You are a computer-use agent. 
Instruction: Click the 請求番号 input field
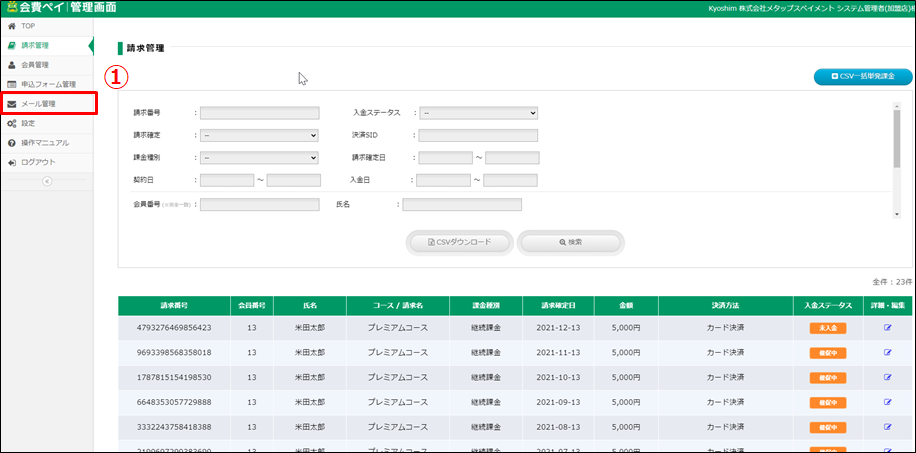(259, 113)
